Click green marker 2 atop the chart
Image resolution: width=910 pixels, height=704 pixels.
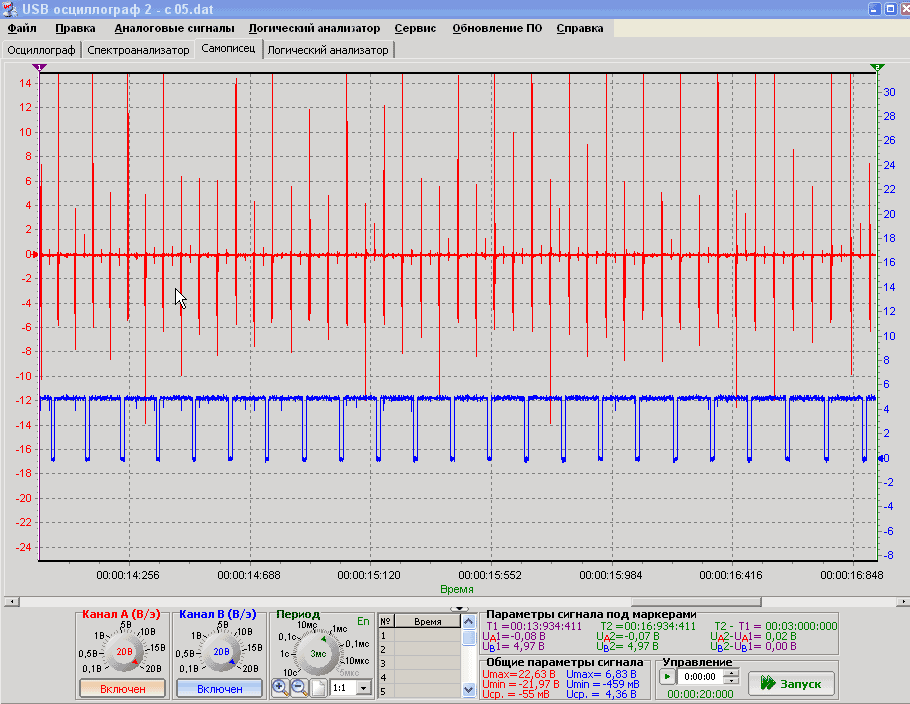(878, 67)
